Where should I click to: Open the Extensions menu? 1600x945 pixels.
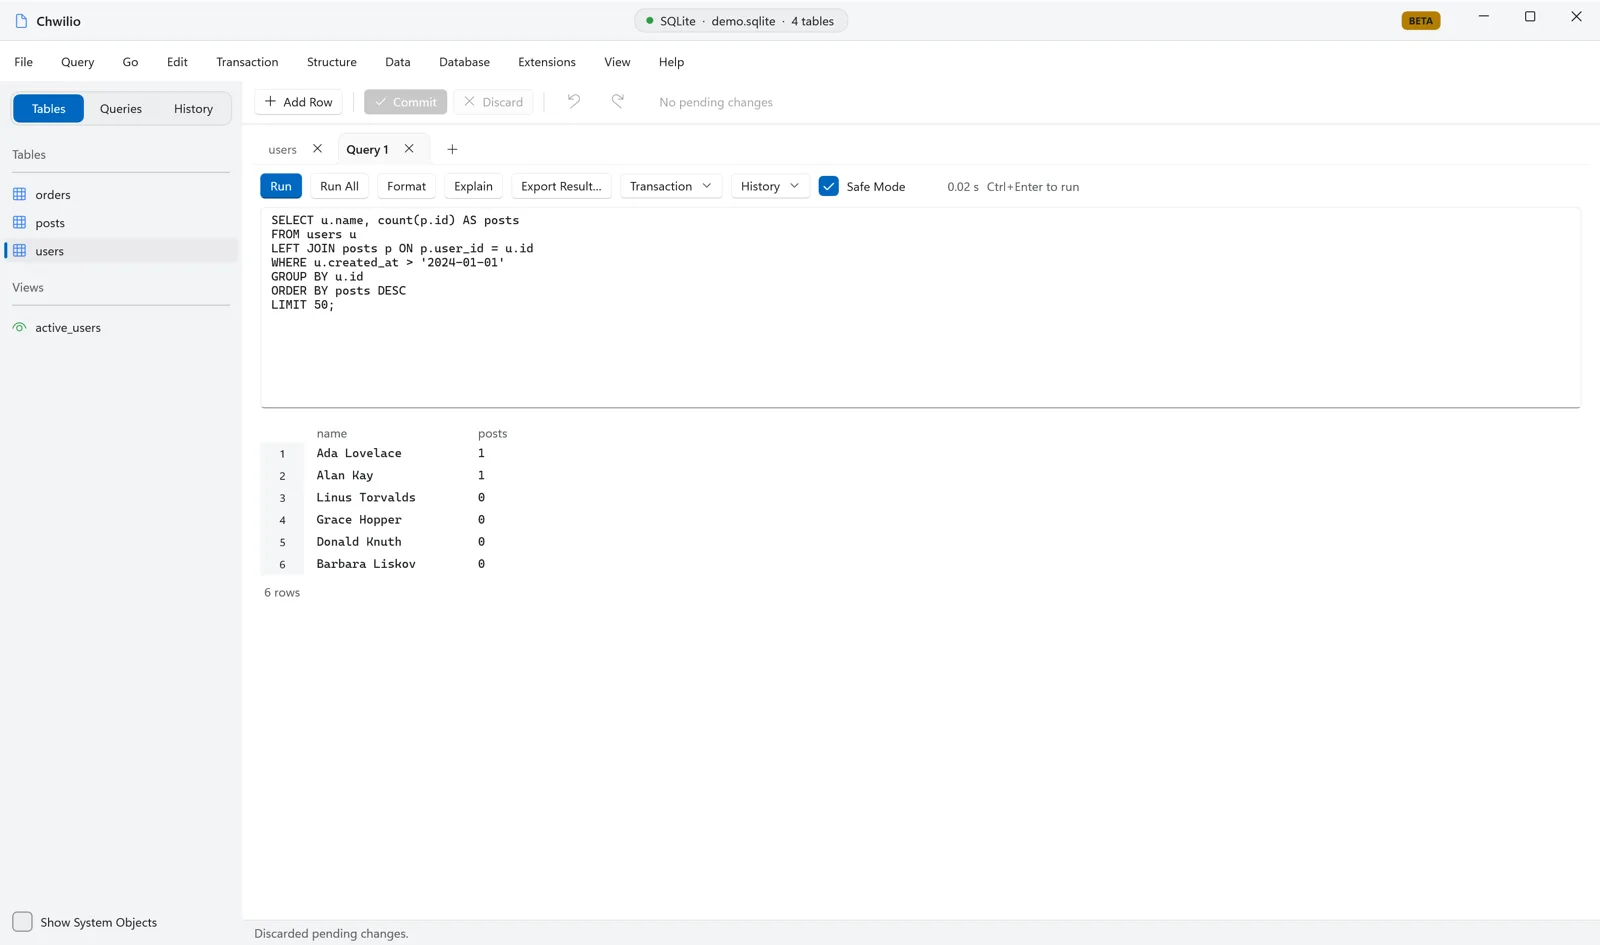547,62
